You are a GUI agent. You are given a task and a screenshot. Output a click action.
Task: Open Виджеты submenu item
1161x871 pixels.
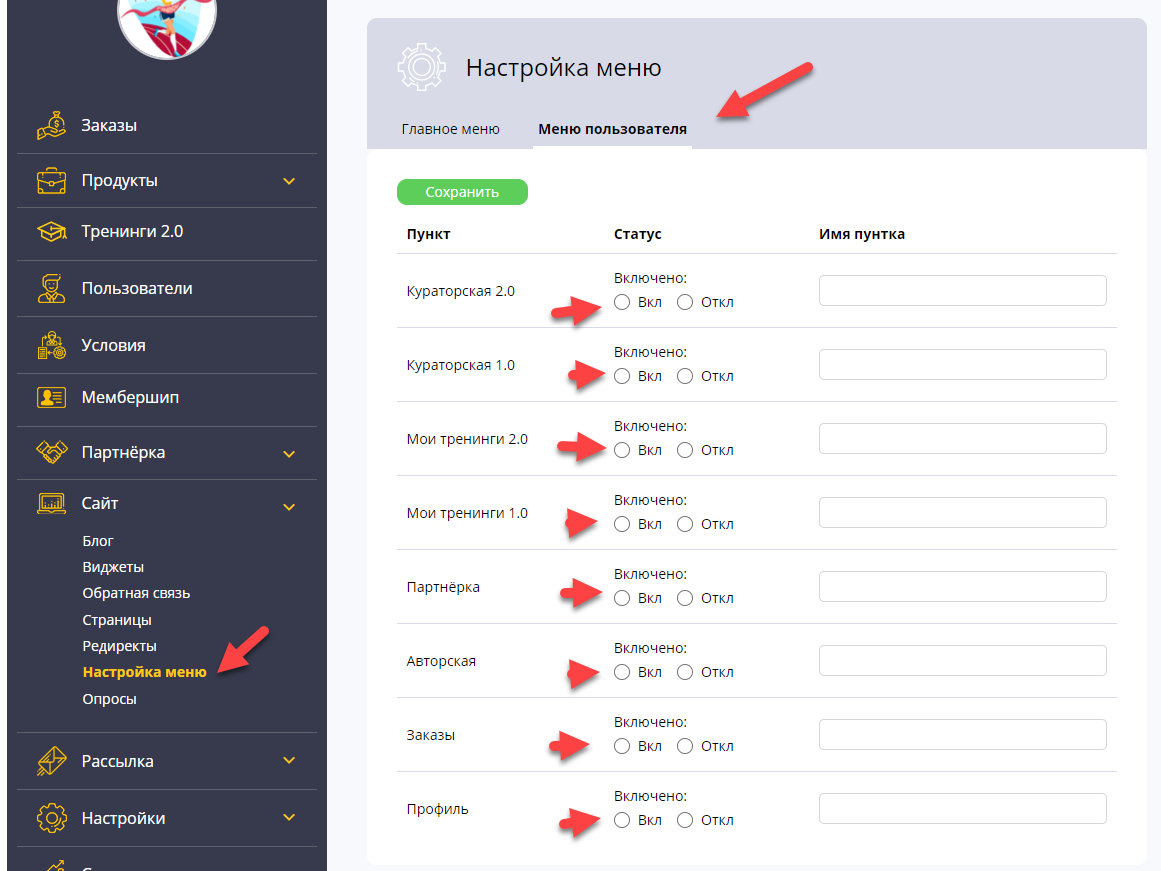[x=113, y=567]
